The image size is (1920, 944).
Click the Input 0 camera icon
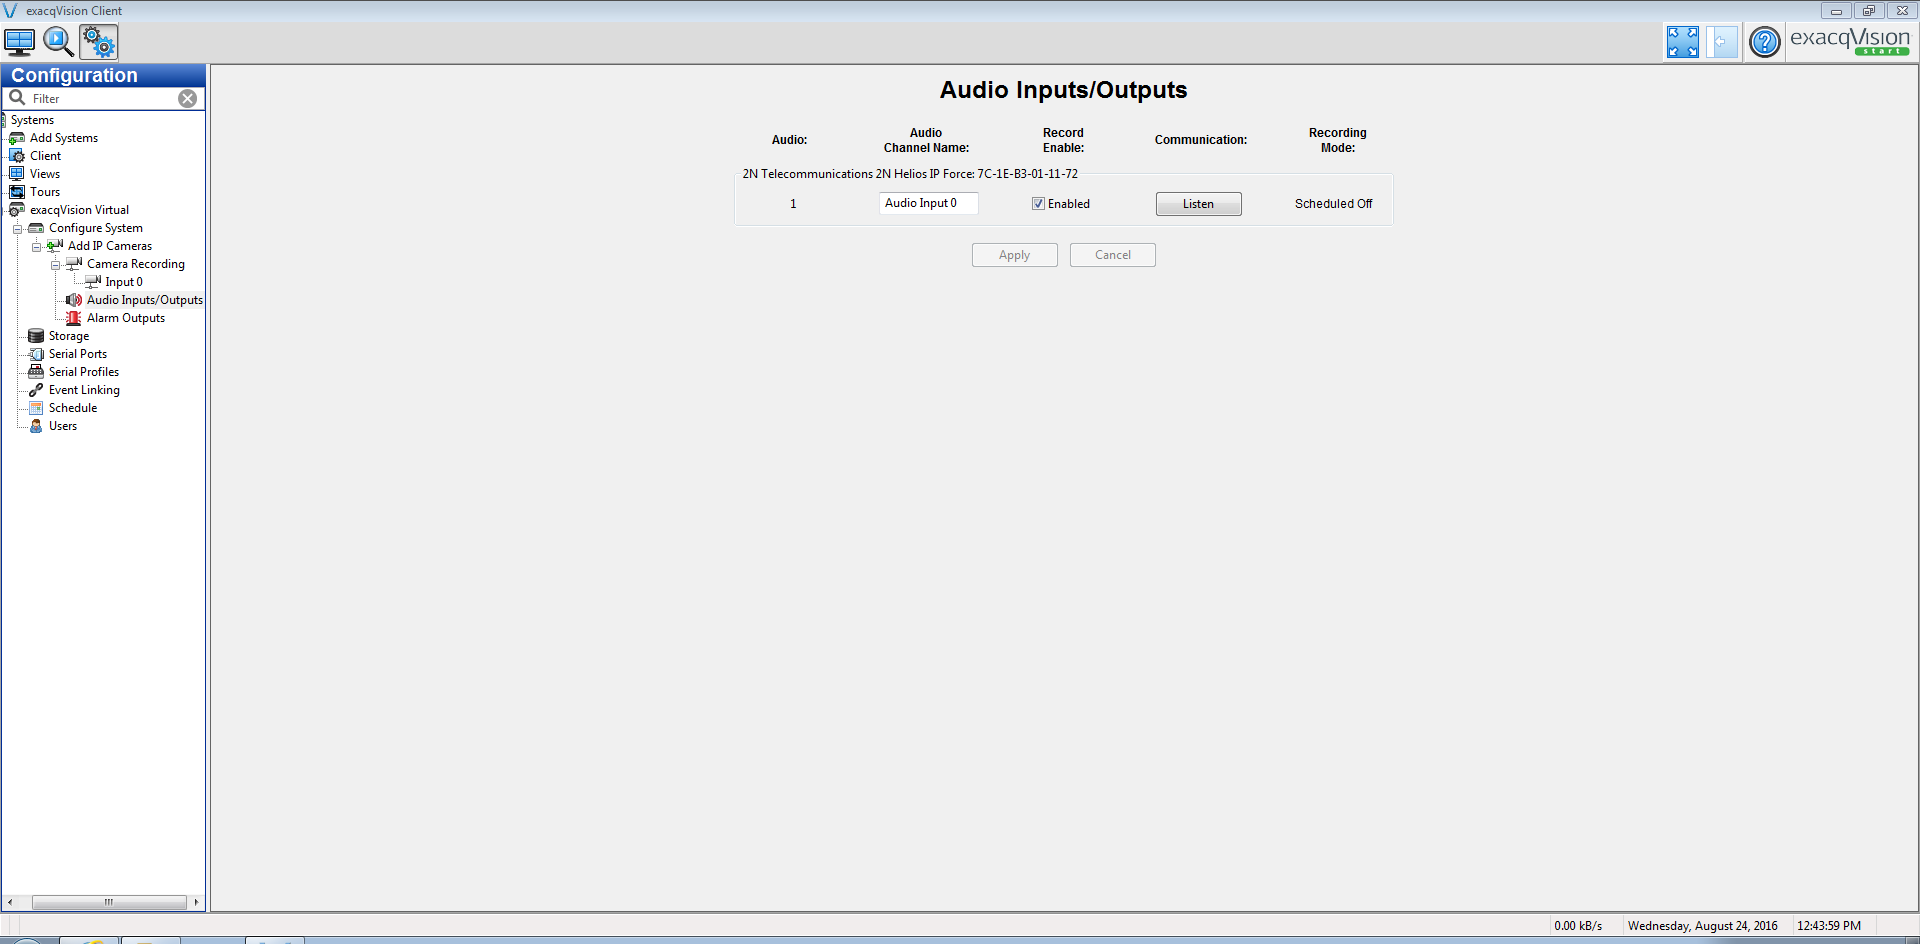tap(93, 282)
